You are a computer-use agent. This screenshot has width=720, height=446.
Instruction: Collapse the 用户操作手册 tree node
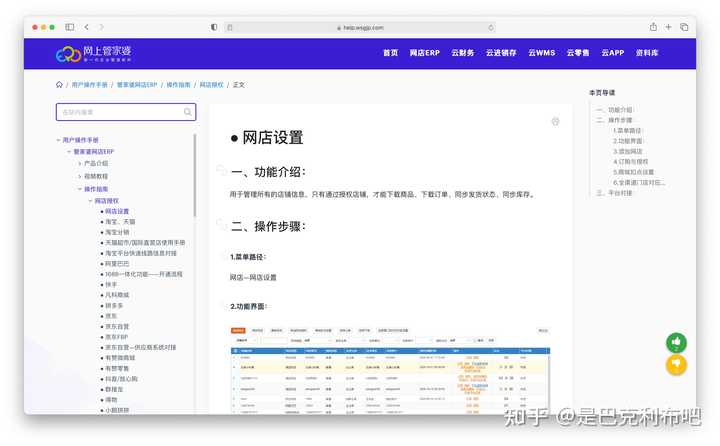click(x=58, y=140)
